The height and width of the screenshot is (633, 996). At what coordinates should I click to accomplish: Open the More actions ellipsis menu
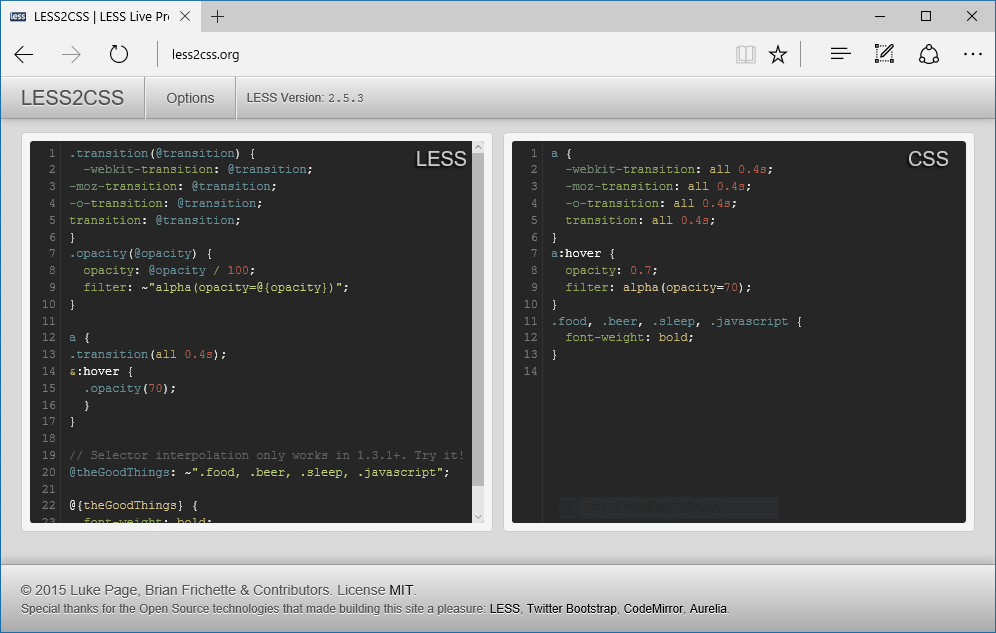[973, 54]
